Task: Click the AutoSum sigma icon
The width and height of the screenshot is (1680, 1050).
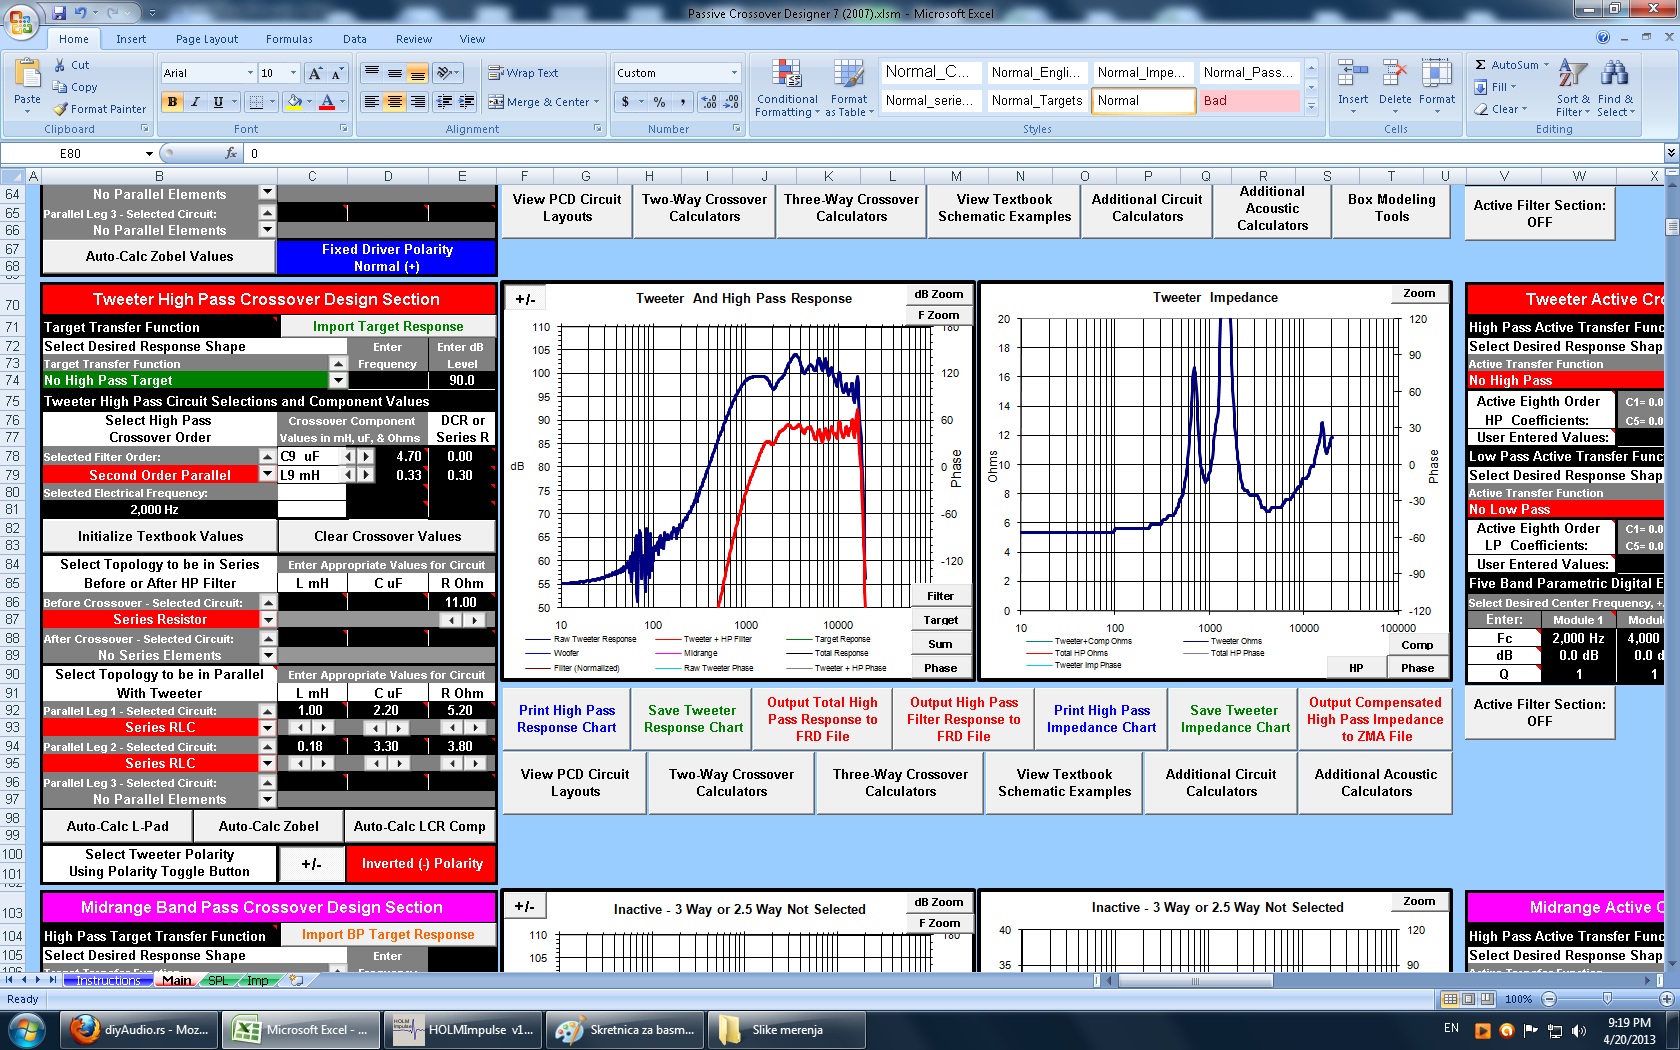Action: [1481, 65]
